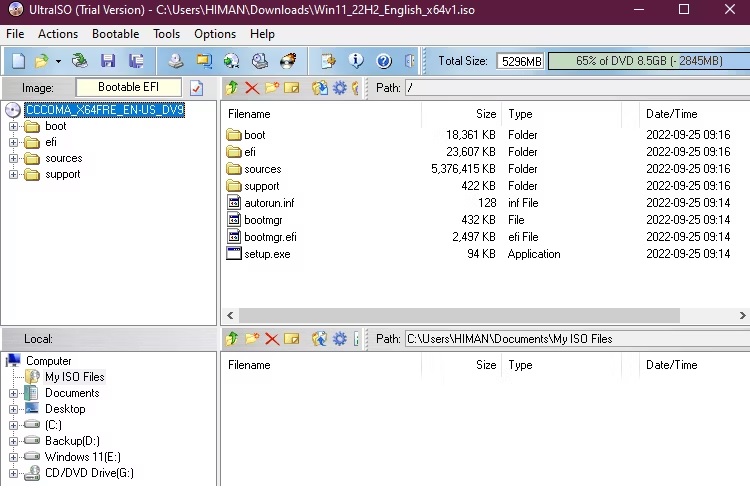
Task: Click the local pane red X Delete icon
Action: point(272,339)
